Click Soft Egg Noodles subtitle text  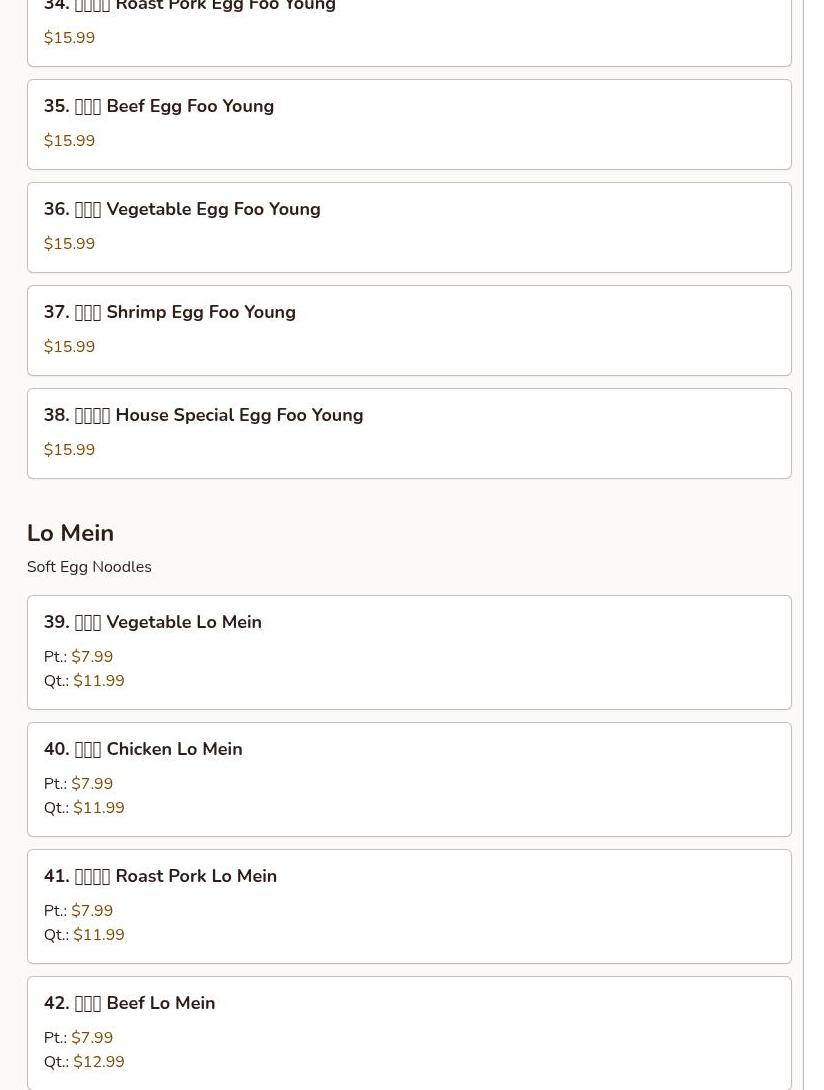coord(89,567)
